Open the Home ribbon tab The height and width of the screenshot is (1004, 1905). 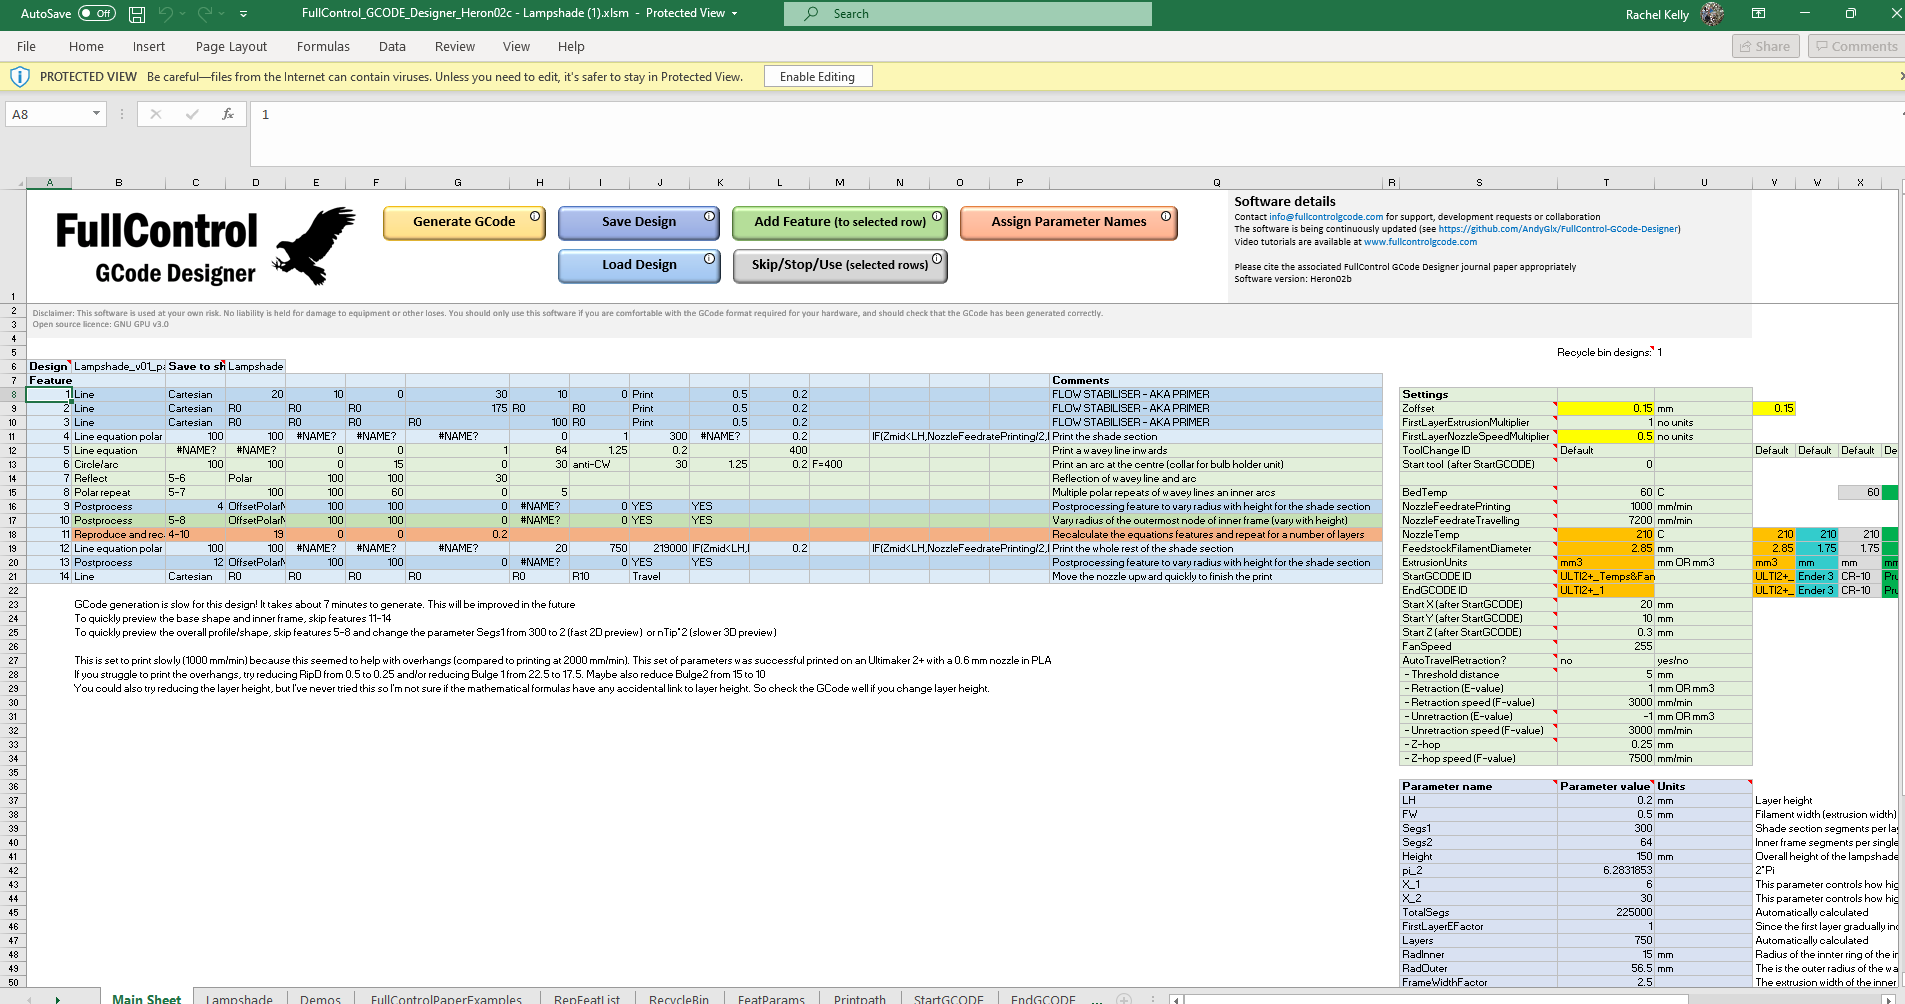[86, 46]
